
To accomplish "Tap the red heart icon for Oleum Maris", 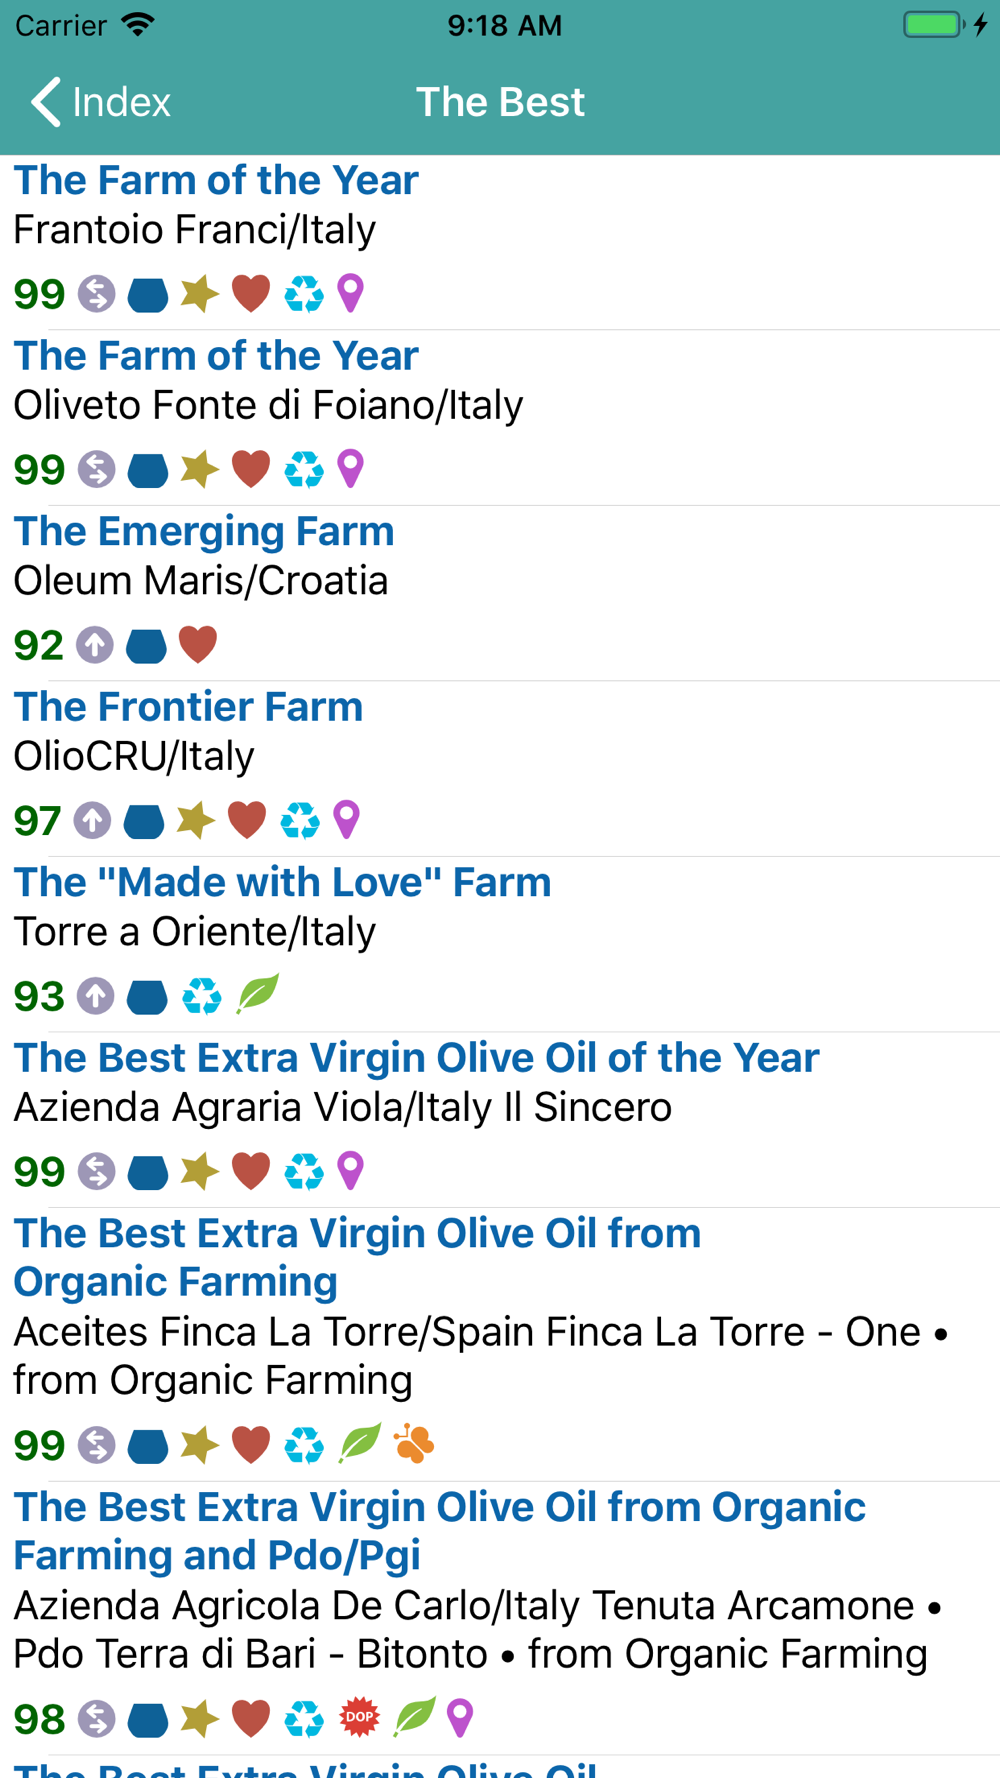I will [198, 645].
